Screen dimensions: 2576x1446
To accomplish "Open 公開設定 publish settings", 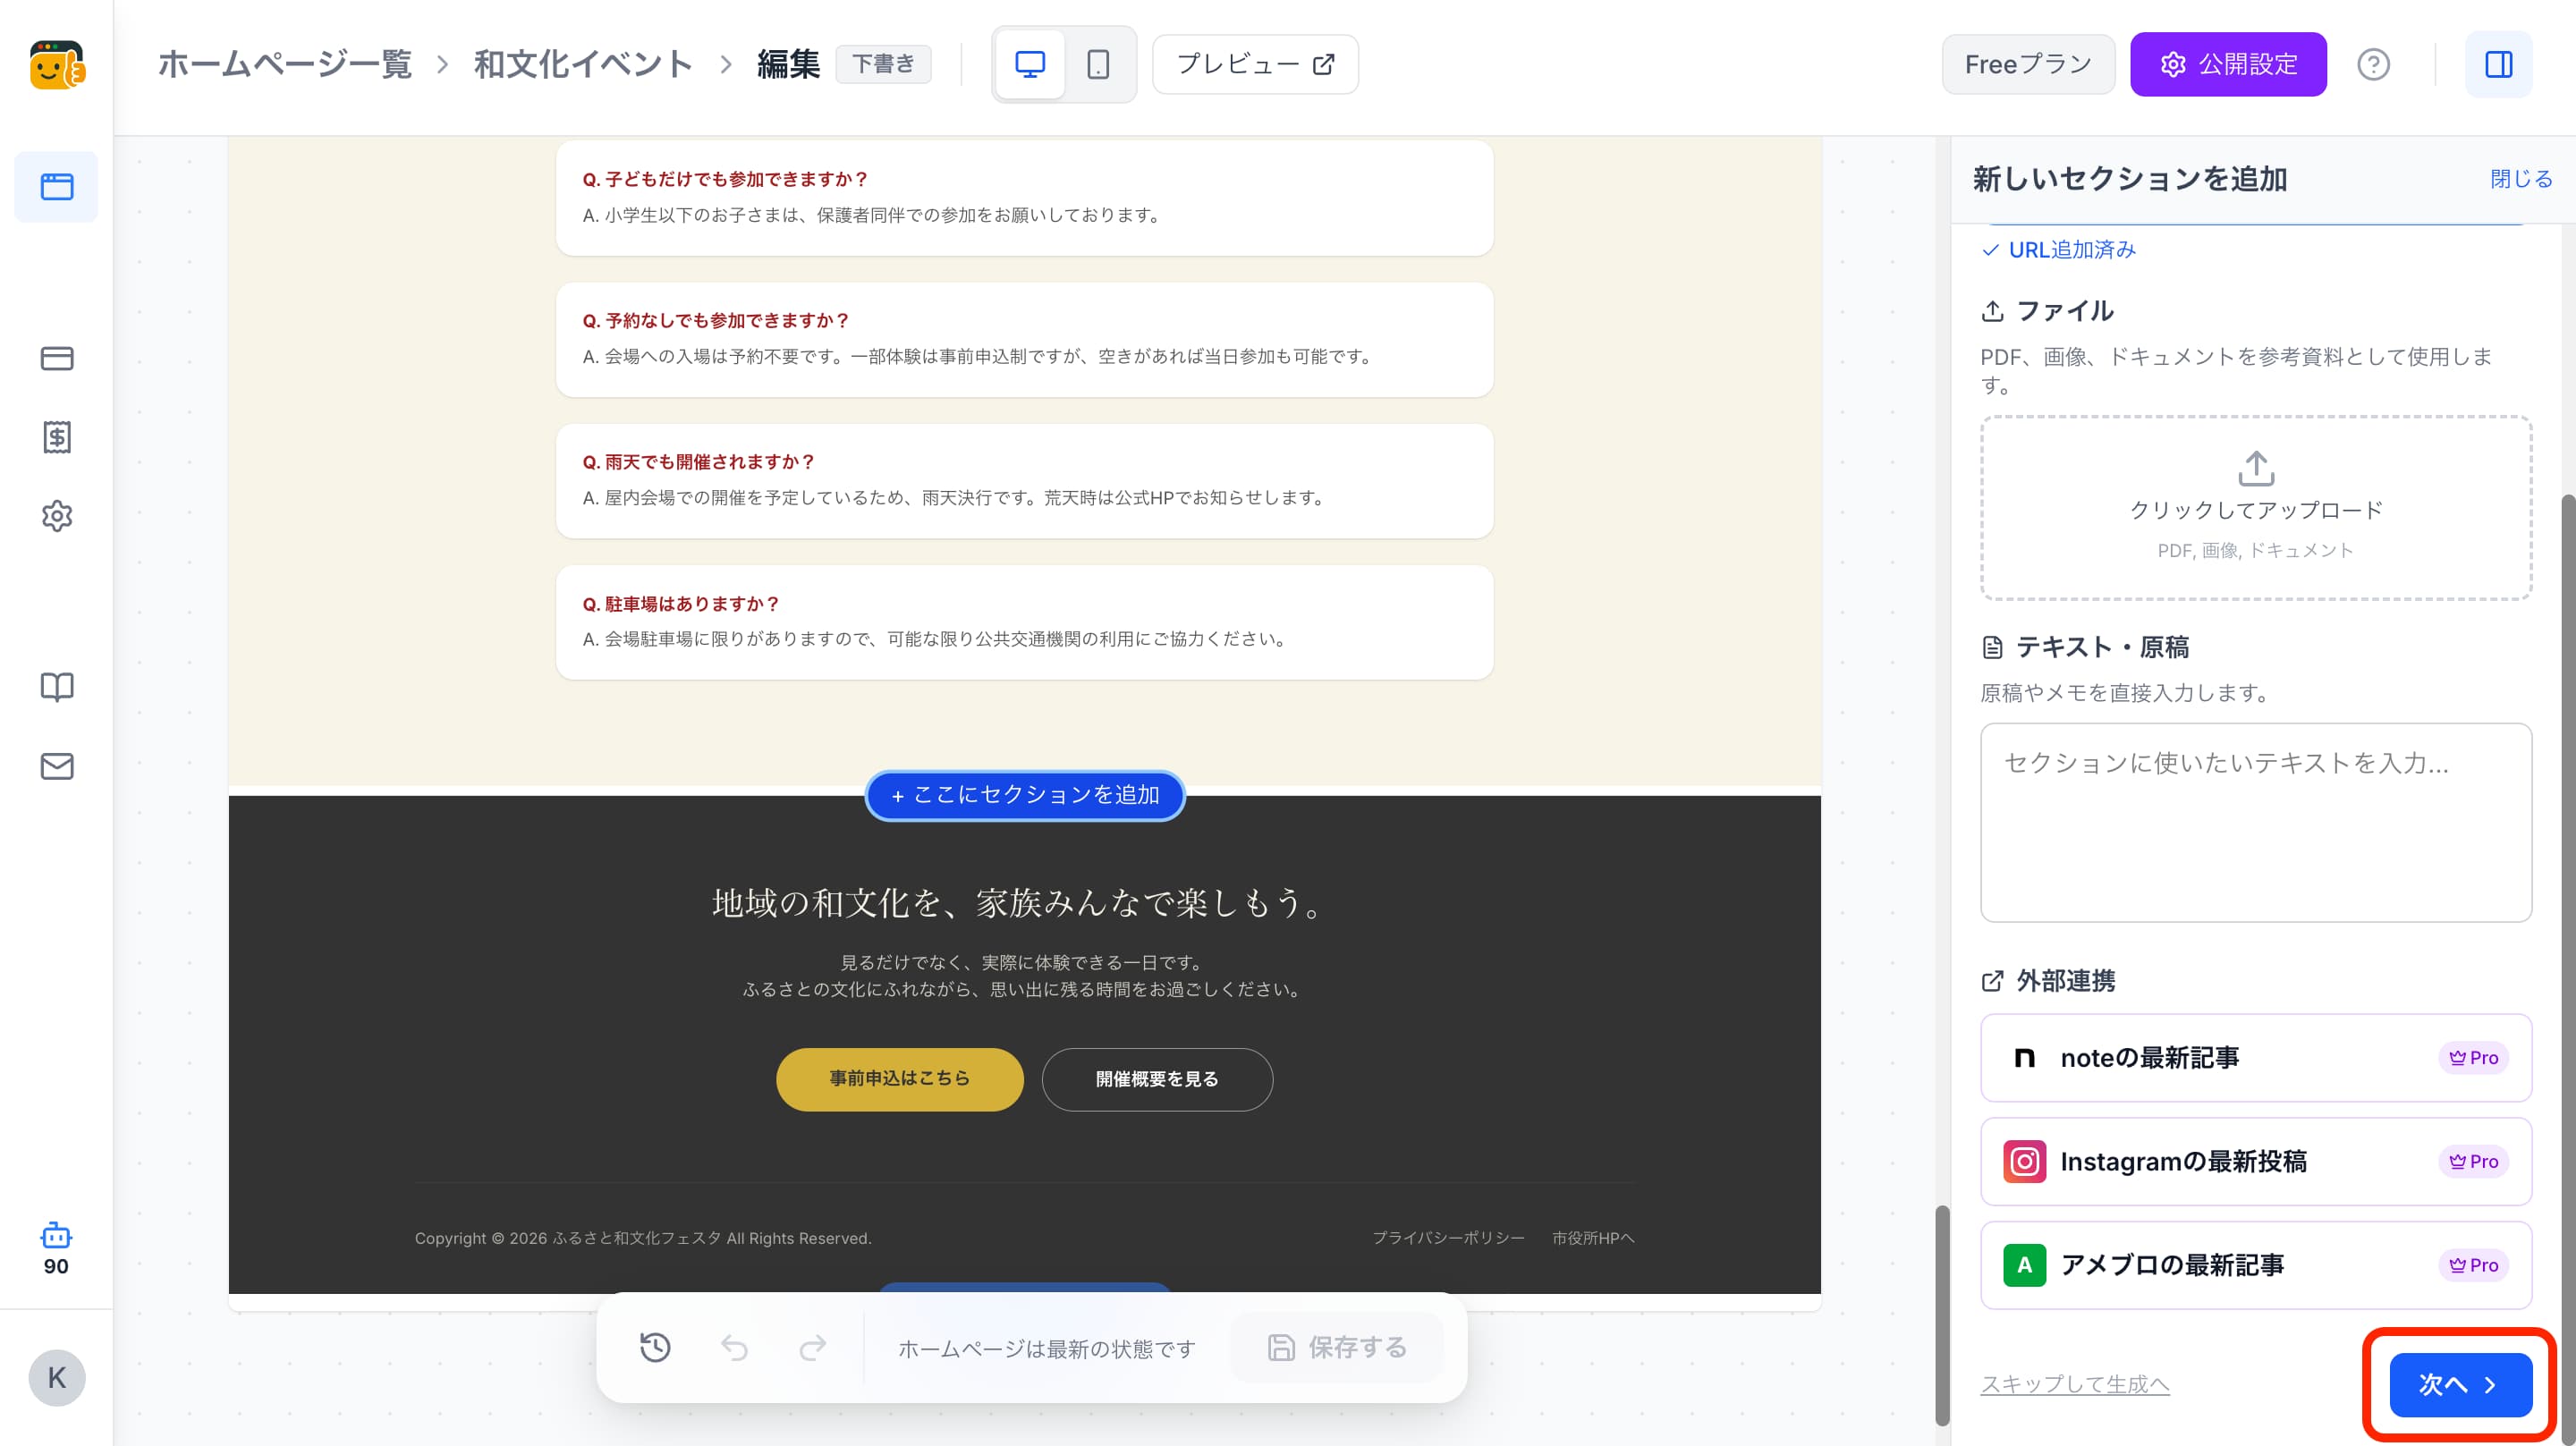I will point(2228,65).
